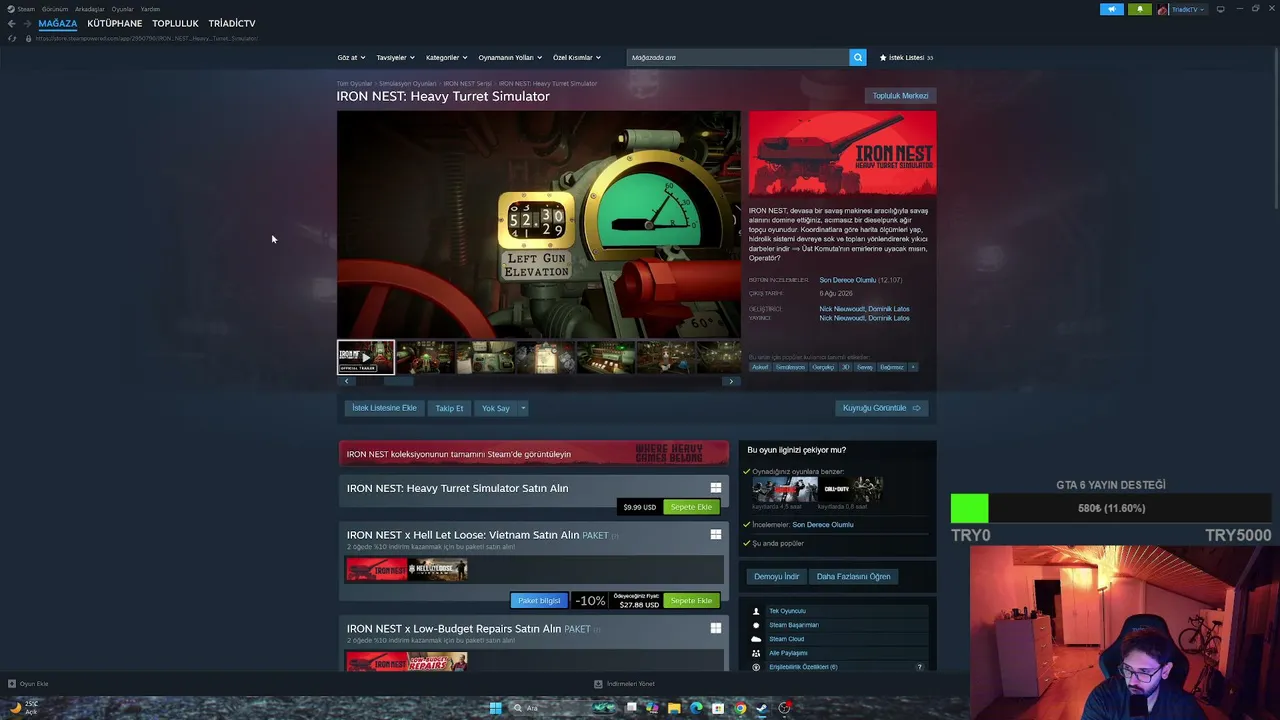Switch to Big Picture mode icon

click(1220, 9)
